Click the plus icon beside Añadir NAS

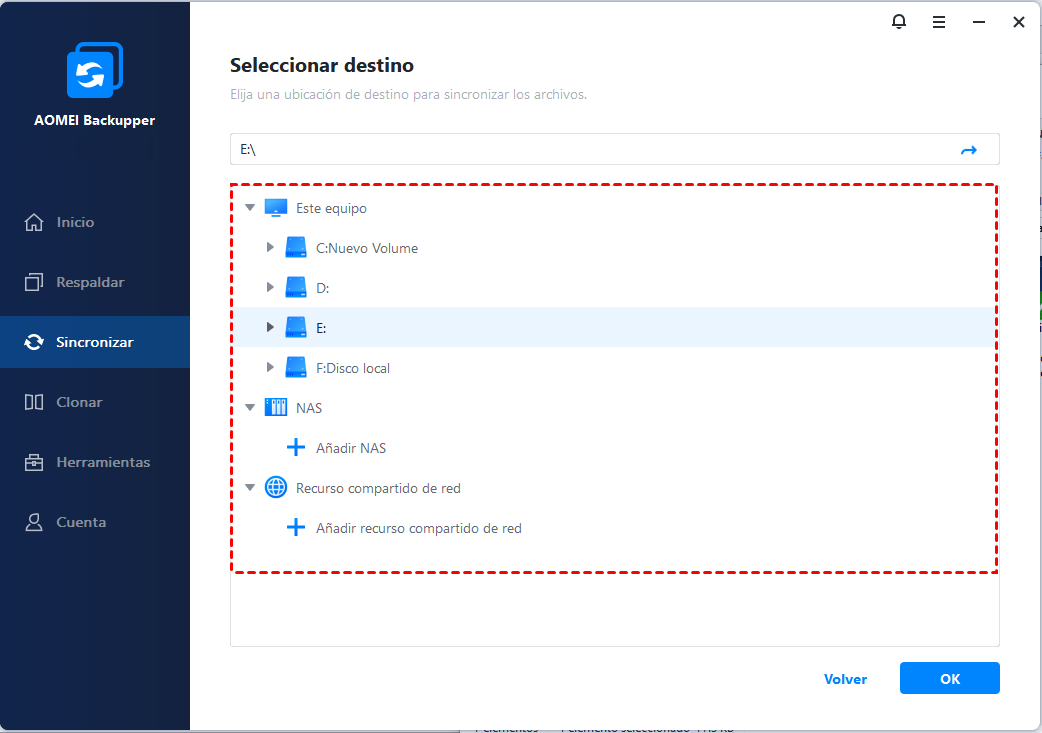296,448
